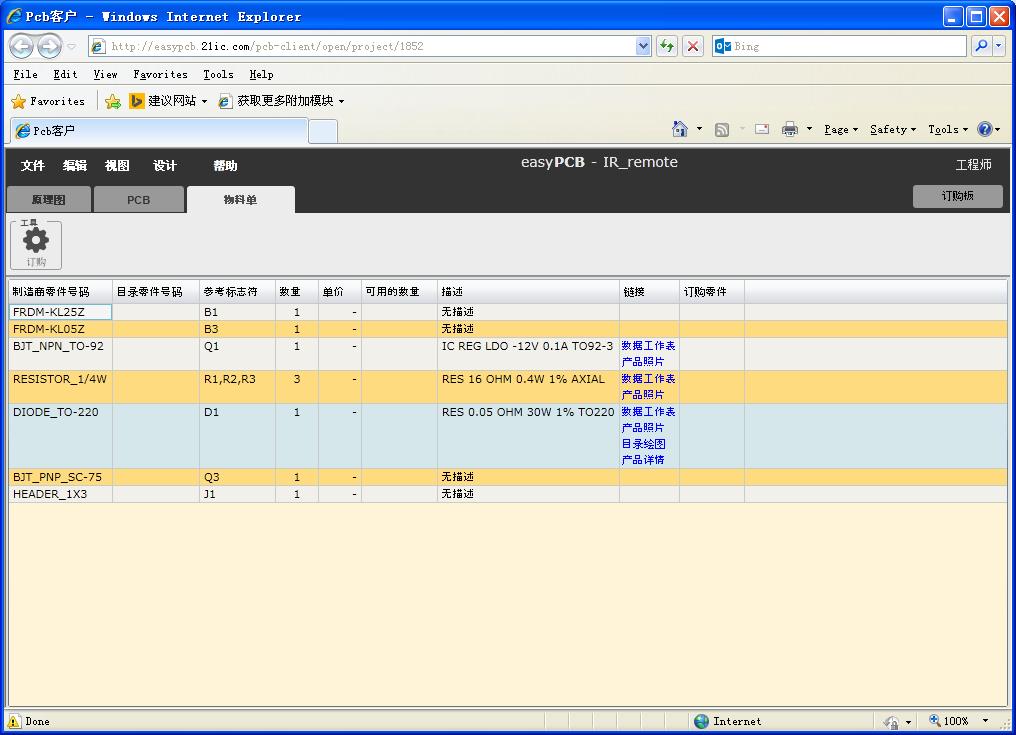This screenshot has width=1016, height=735.
Task: Select the FRDM-KL25Z cell
Action: click(x=61, y=312)
